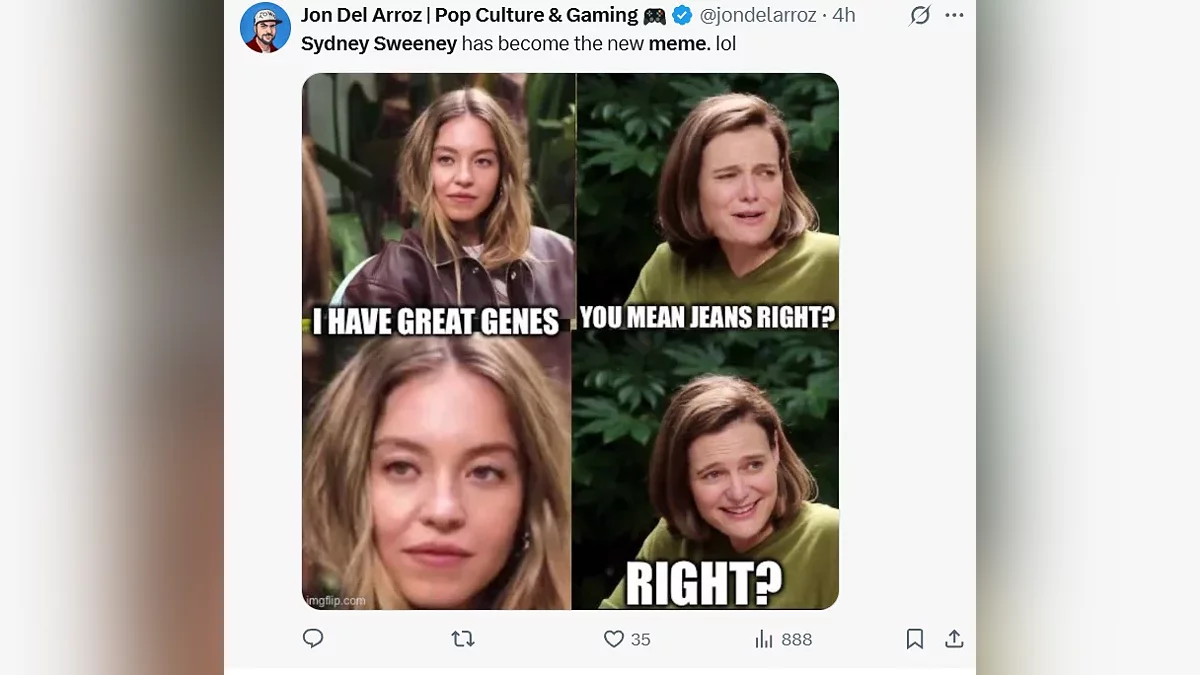Repost this tweet using the arrows icon
This screenshot has height=675, width=1200.
coord(462,638)
